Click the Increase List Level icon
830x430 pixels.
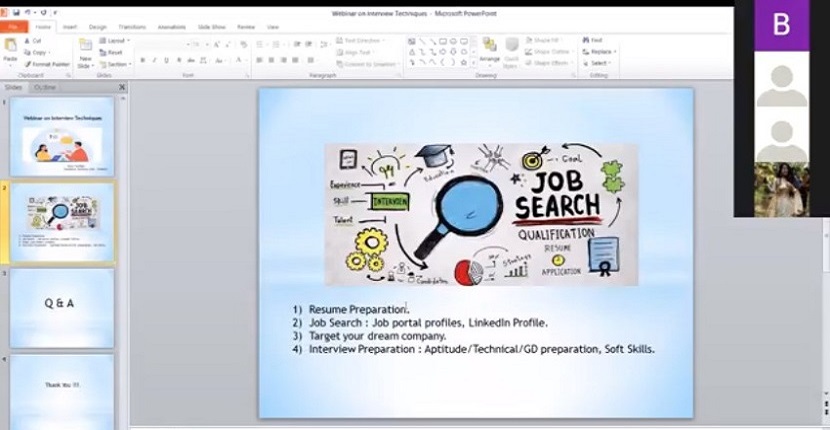coord(309,44)
